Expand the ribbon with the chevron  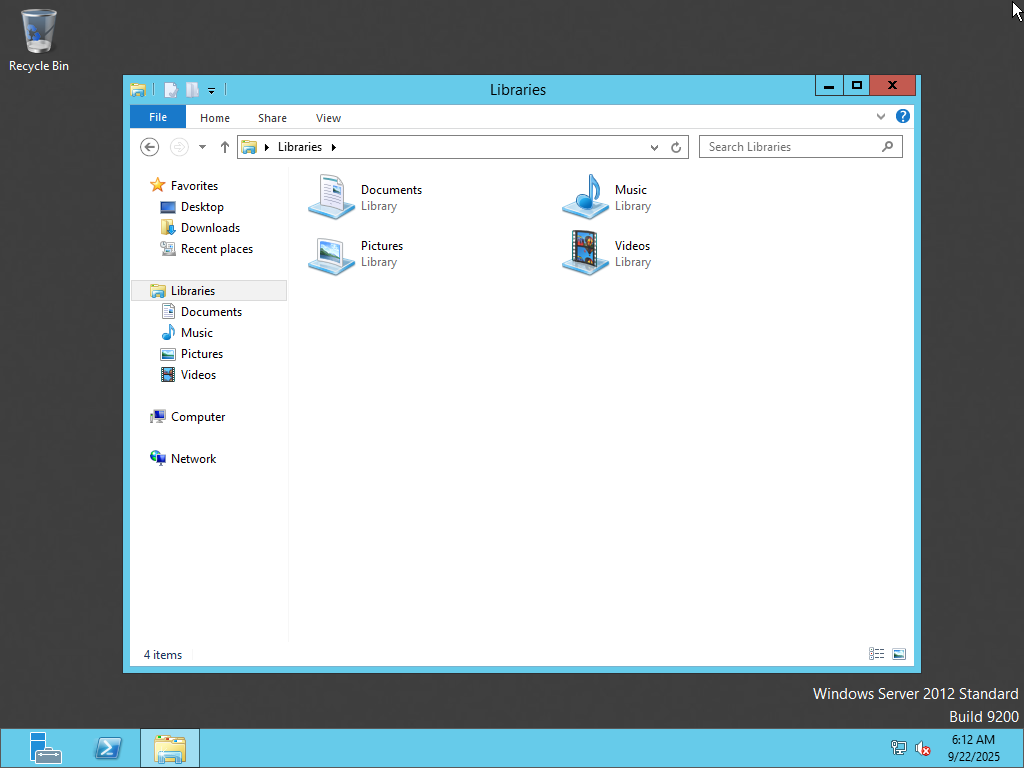[x=881, y=117]
